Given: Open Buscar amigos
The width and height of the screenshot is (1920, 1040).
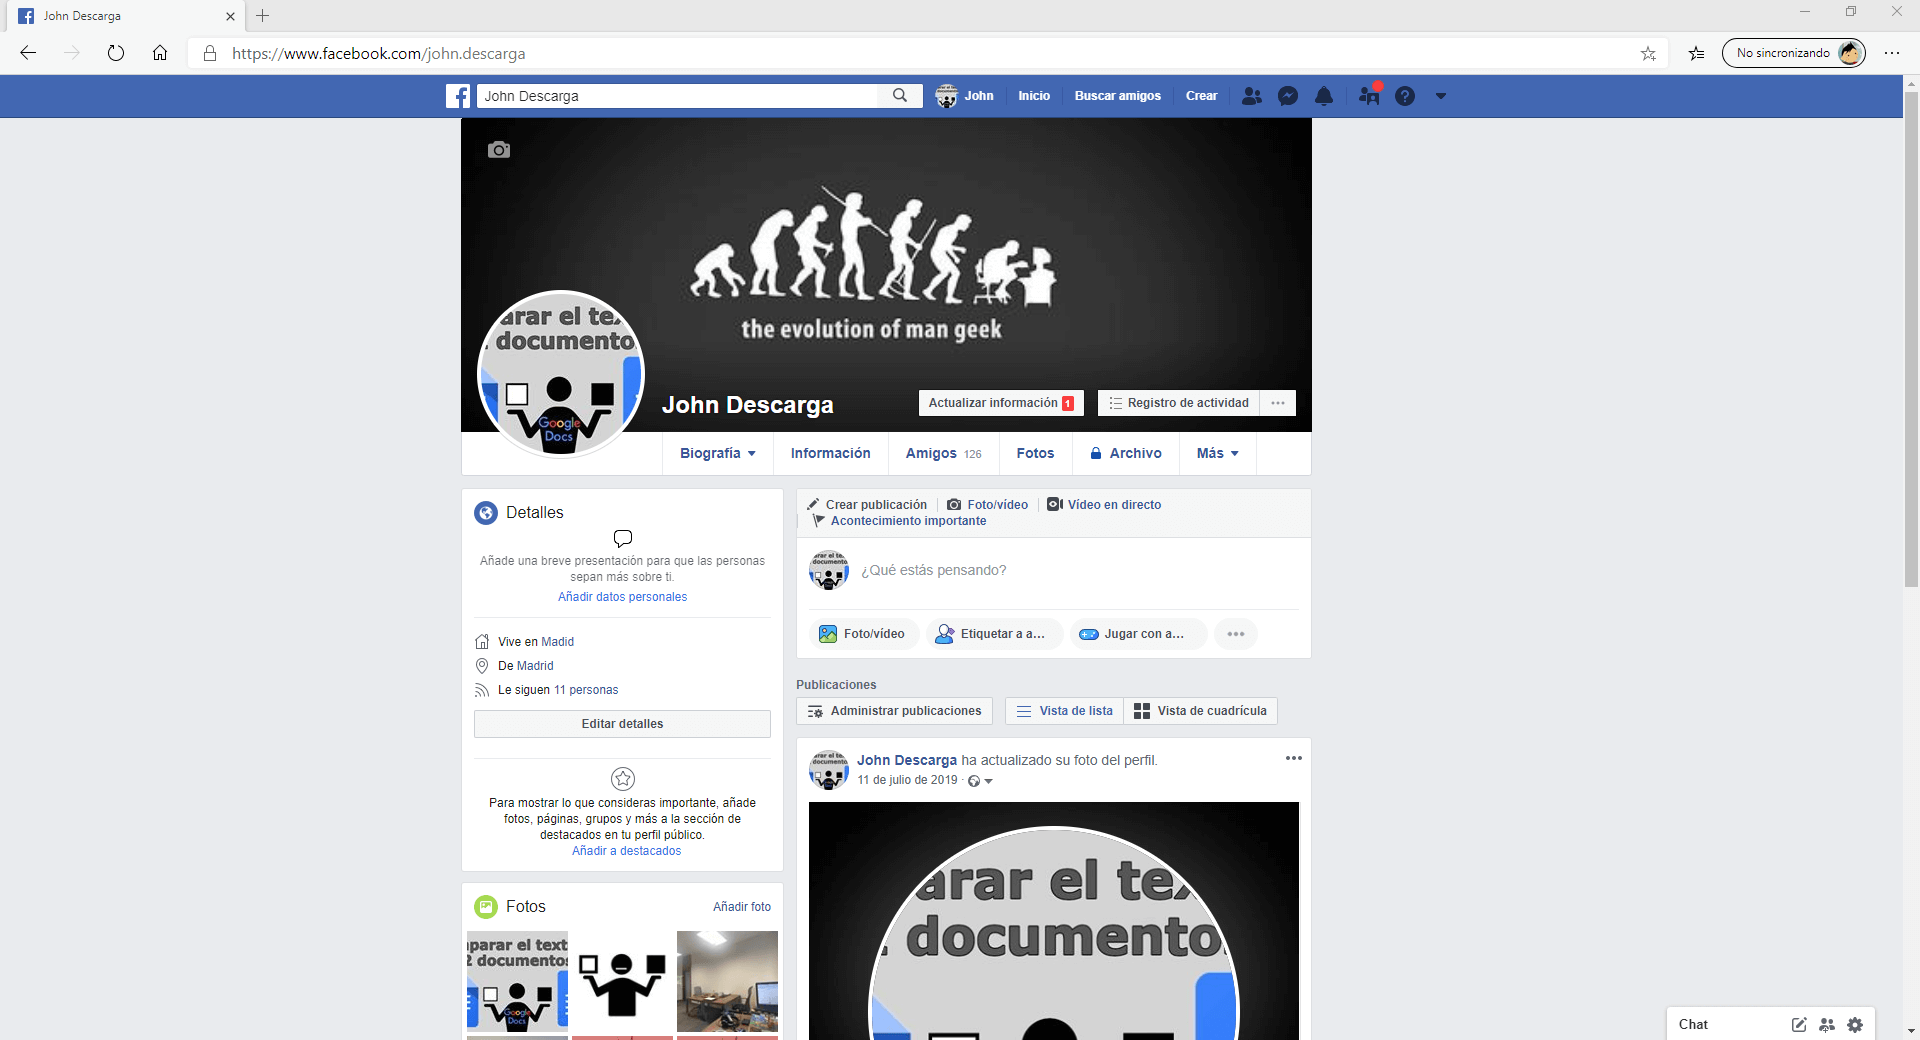Looking at the screenshot, I should point(1117,96).
